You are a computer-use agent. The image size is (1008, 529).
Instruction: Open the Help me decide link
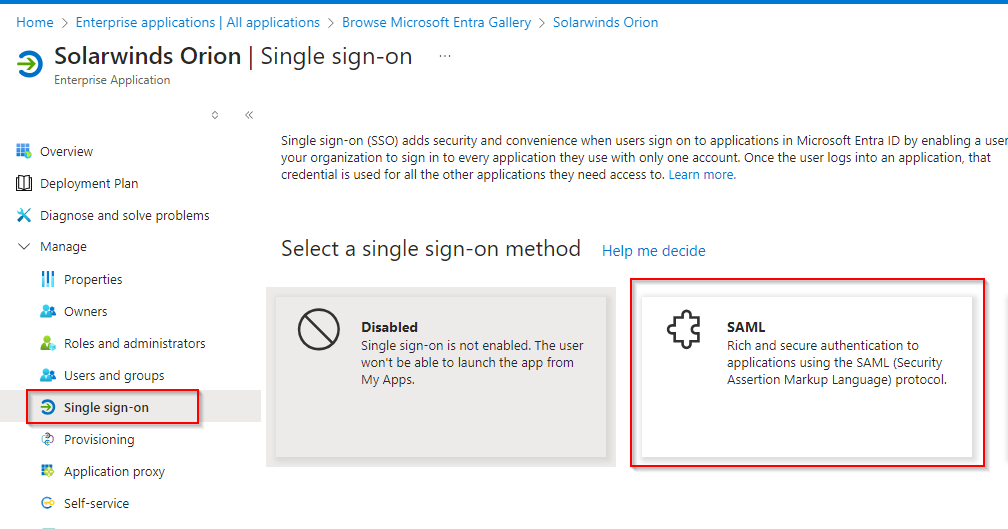point(653,251)
